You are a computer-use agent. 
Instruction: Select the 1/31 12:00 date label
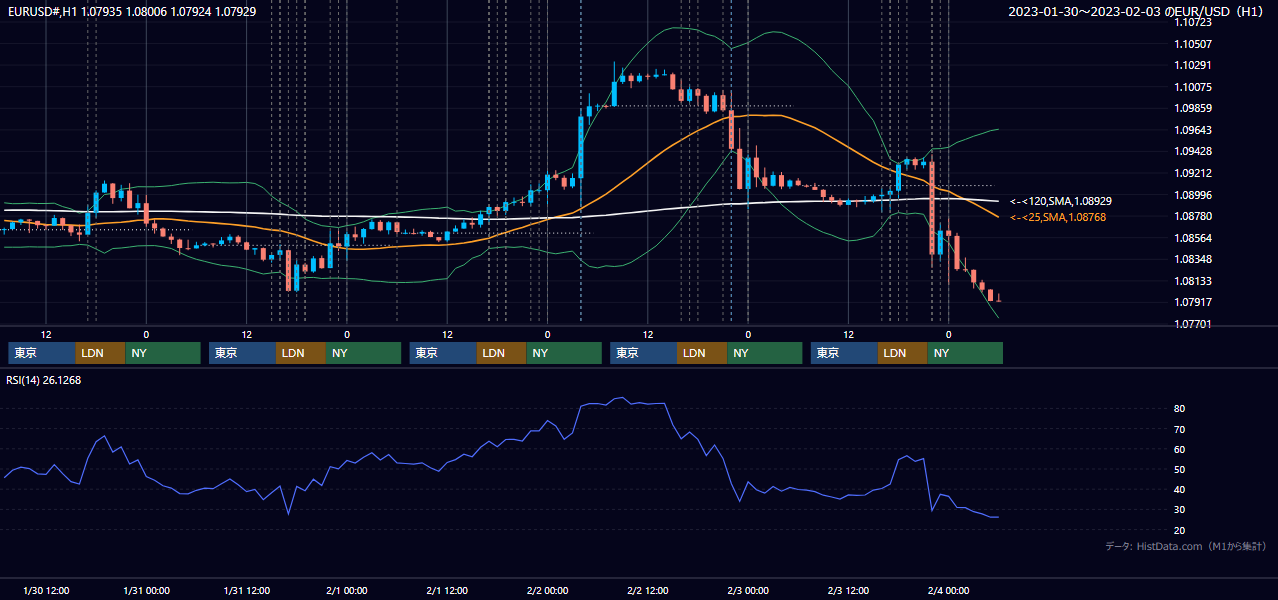pyautogui.click(x=247, y=591)
